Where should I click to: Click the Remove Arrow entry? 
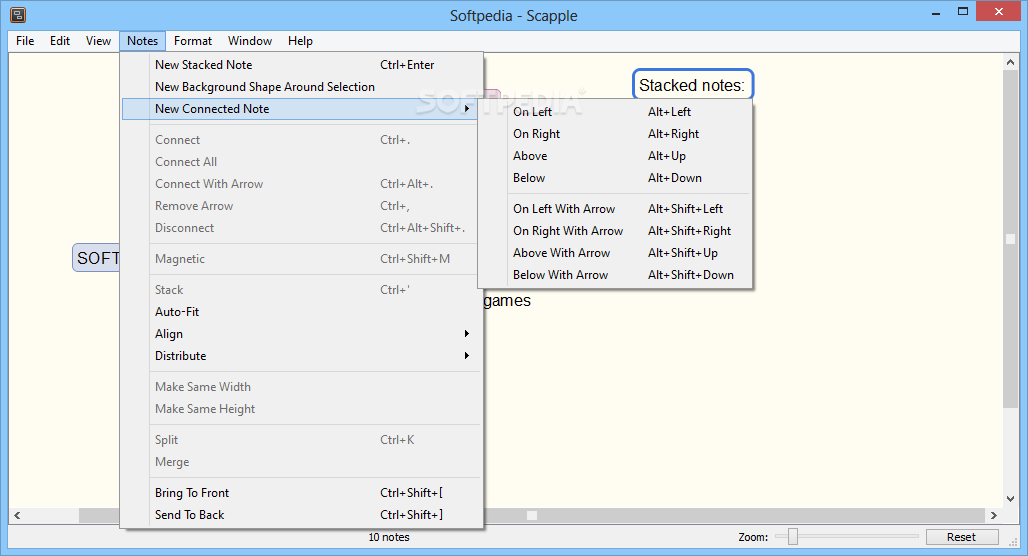(x=302, y=206)
